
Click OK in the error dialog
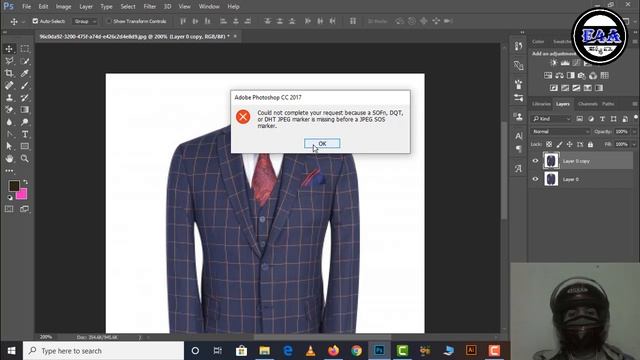click(322, 144)
